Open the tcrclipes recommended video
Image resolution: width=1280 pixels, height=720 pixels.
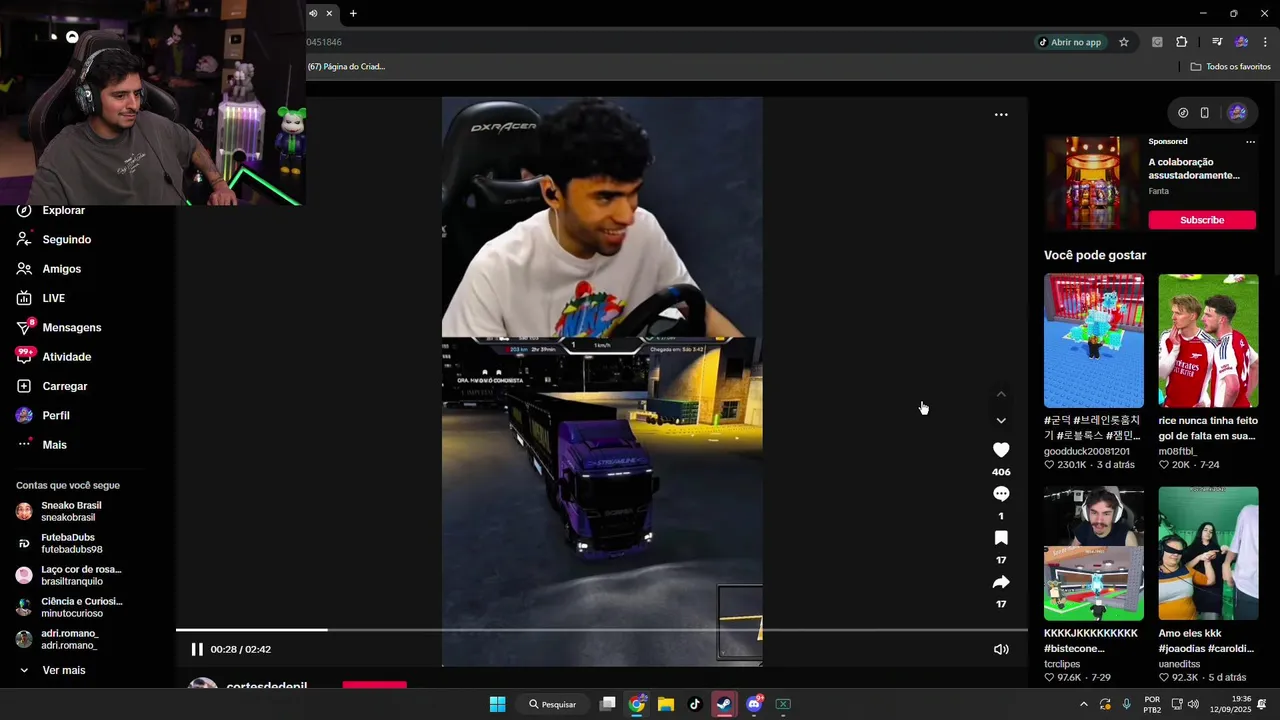[1094, 554]
